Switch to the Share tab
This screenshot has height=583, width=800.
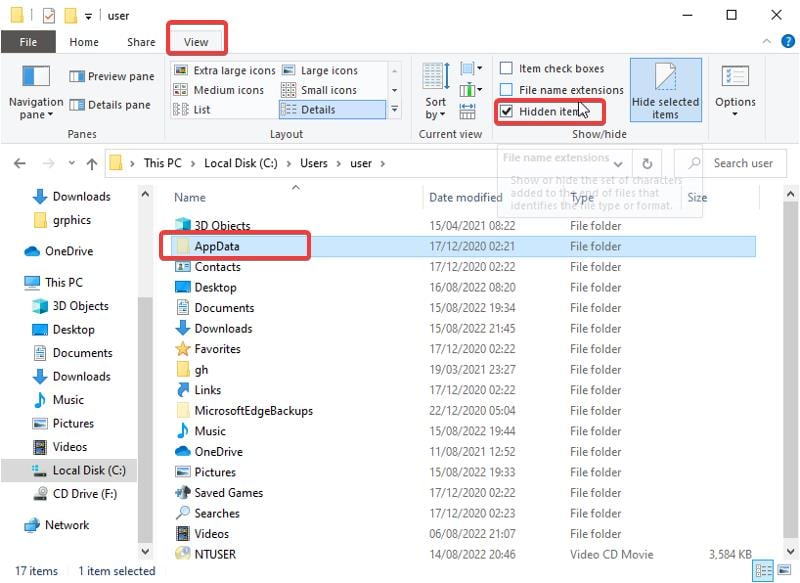(141, 42)
